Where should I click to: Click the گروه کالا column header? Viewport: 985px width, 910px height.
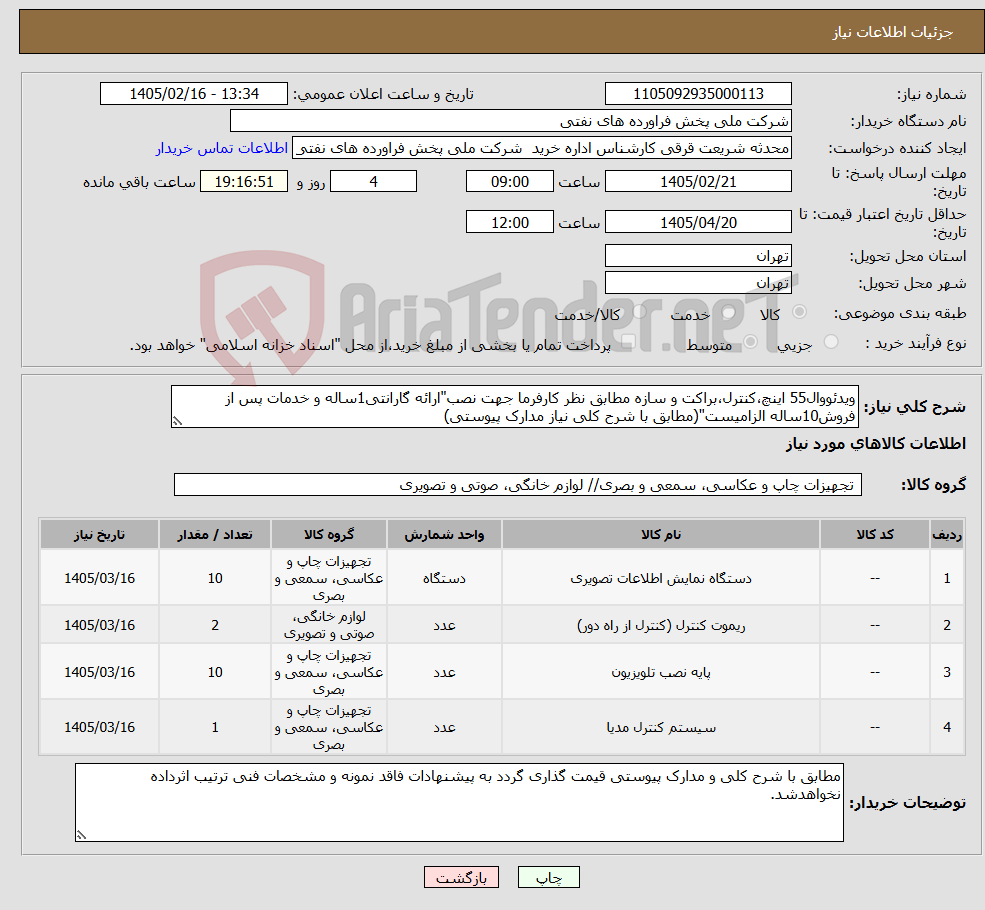(x=329, y=534)
